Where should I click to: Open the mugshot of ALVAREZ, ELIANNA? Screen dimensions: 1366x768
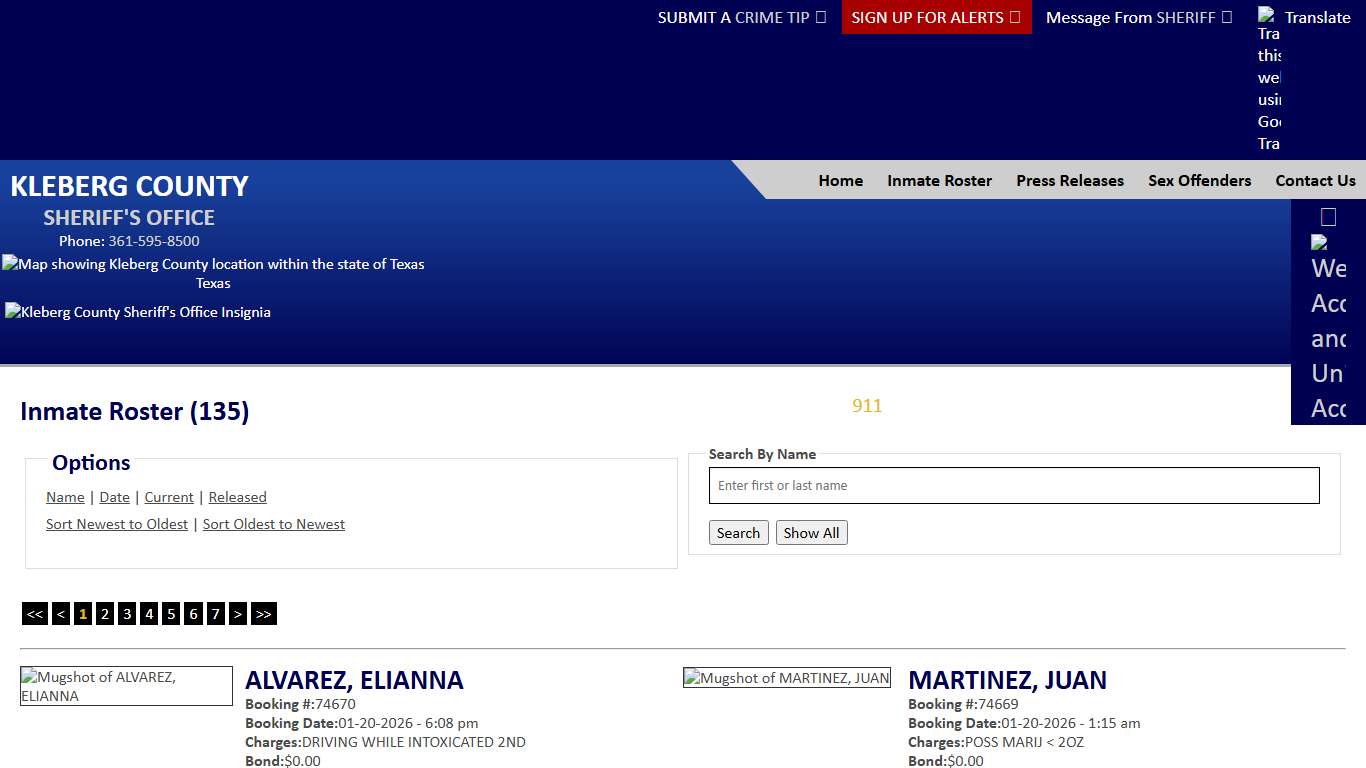(x=126, y=686)
